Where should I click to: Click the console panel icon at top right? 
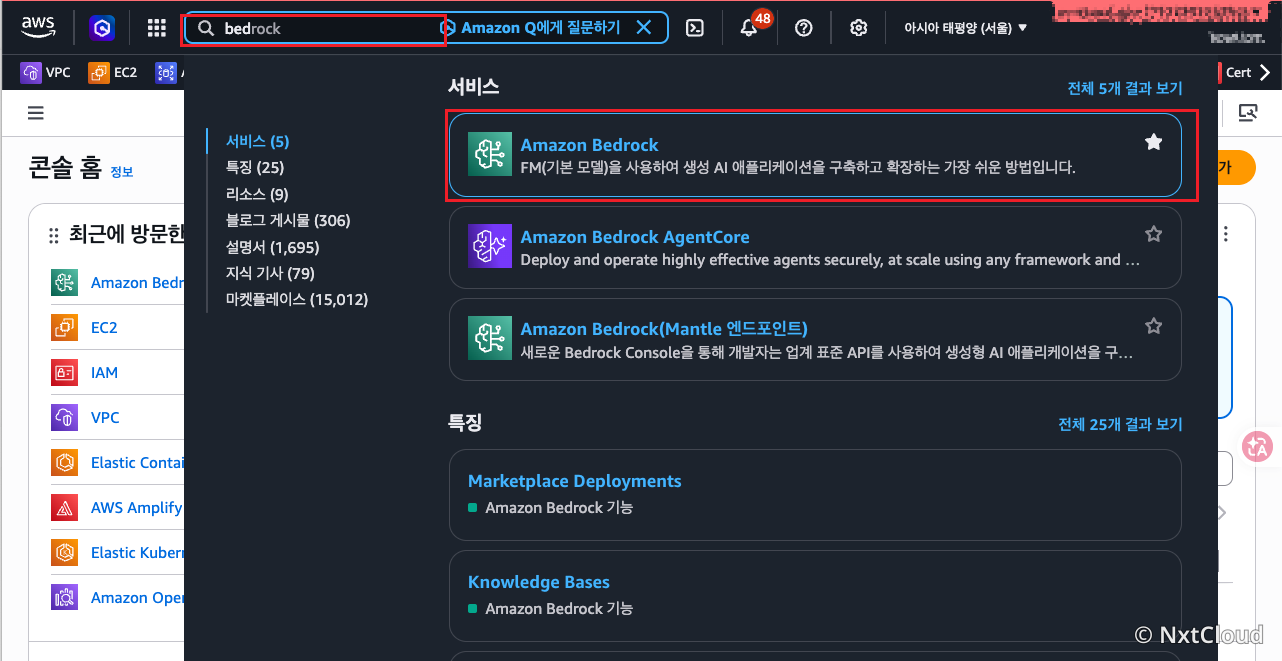[1247, 113]
